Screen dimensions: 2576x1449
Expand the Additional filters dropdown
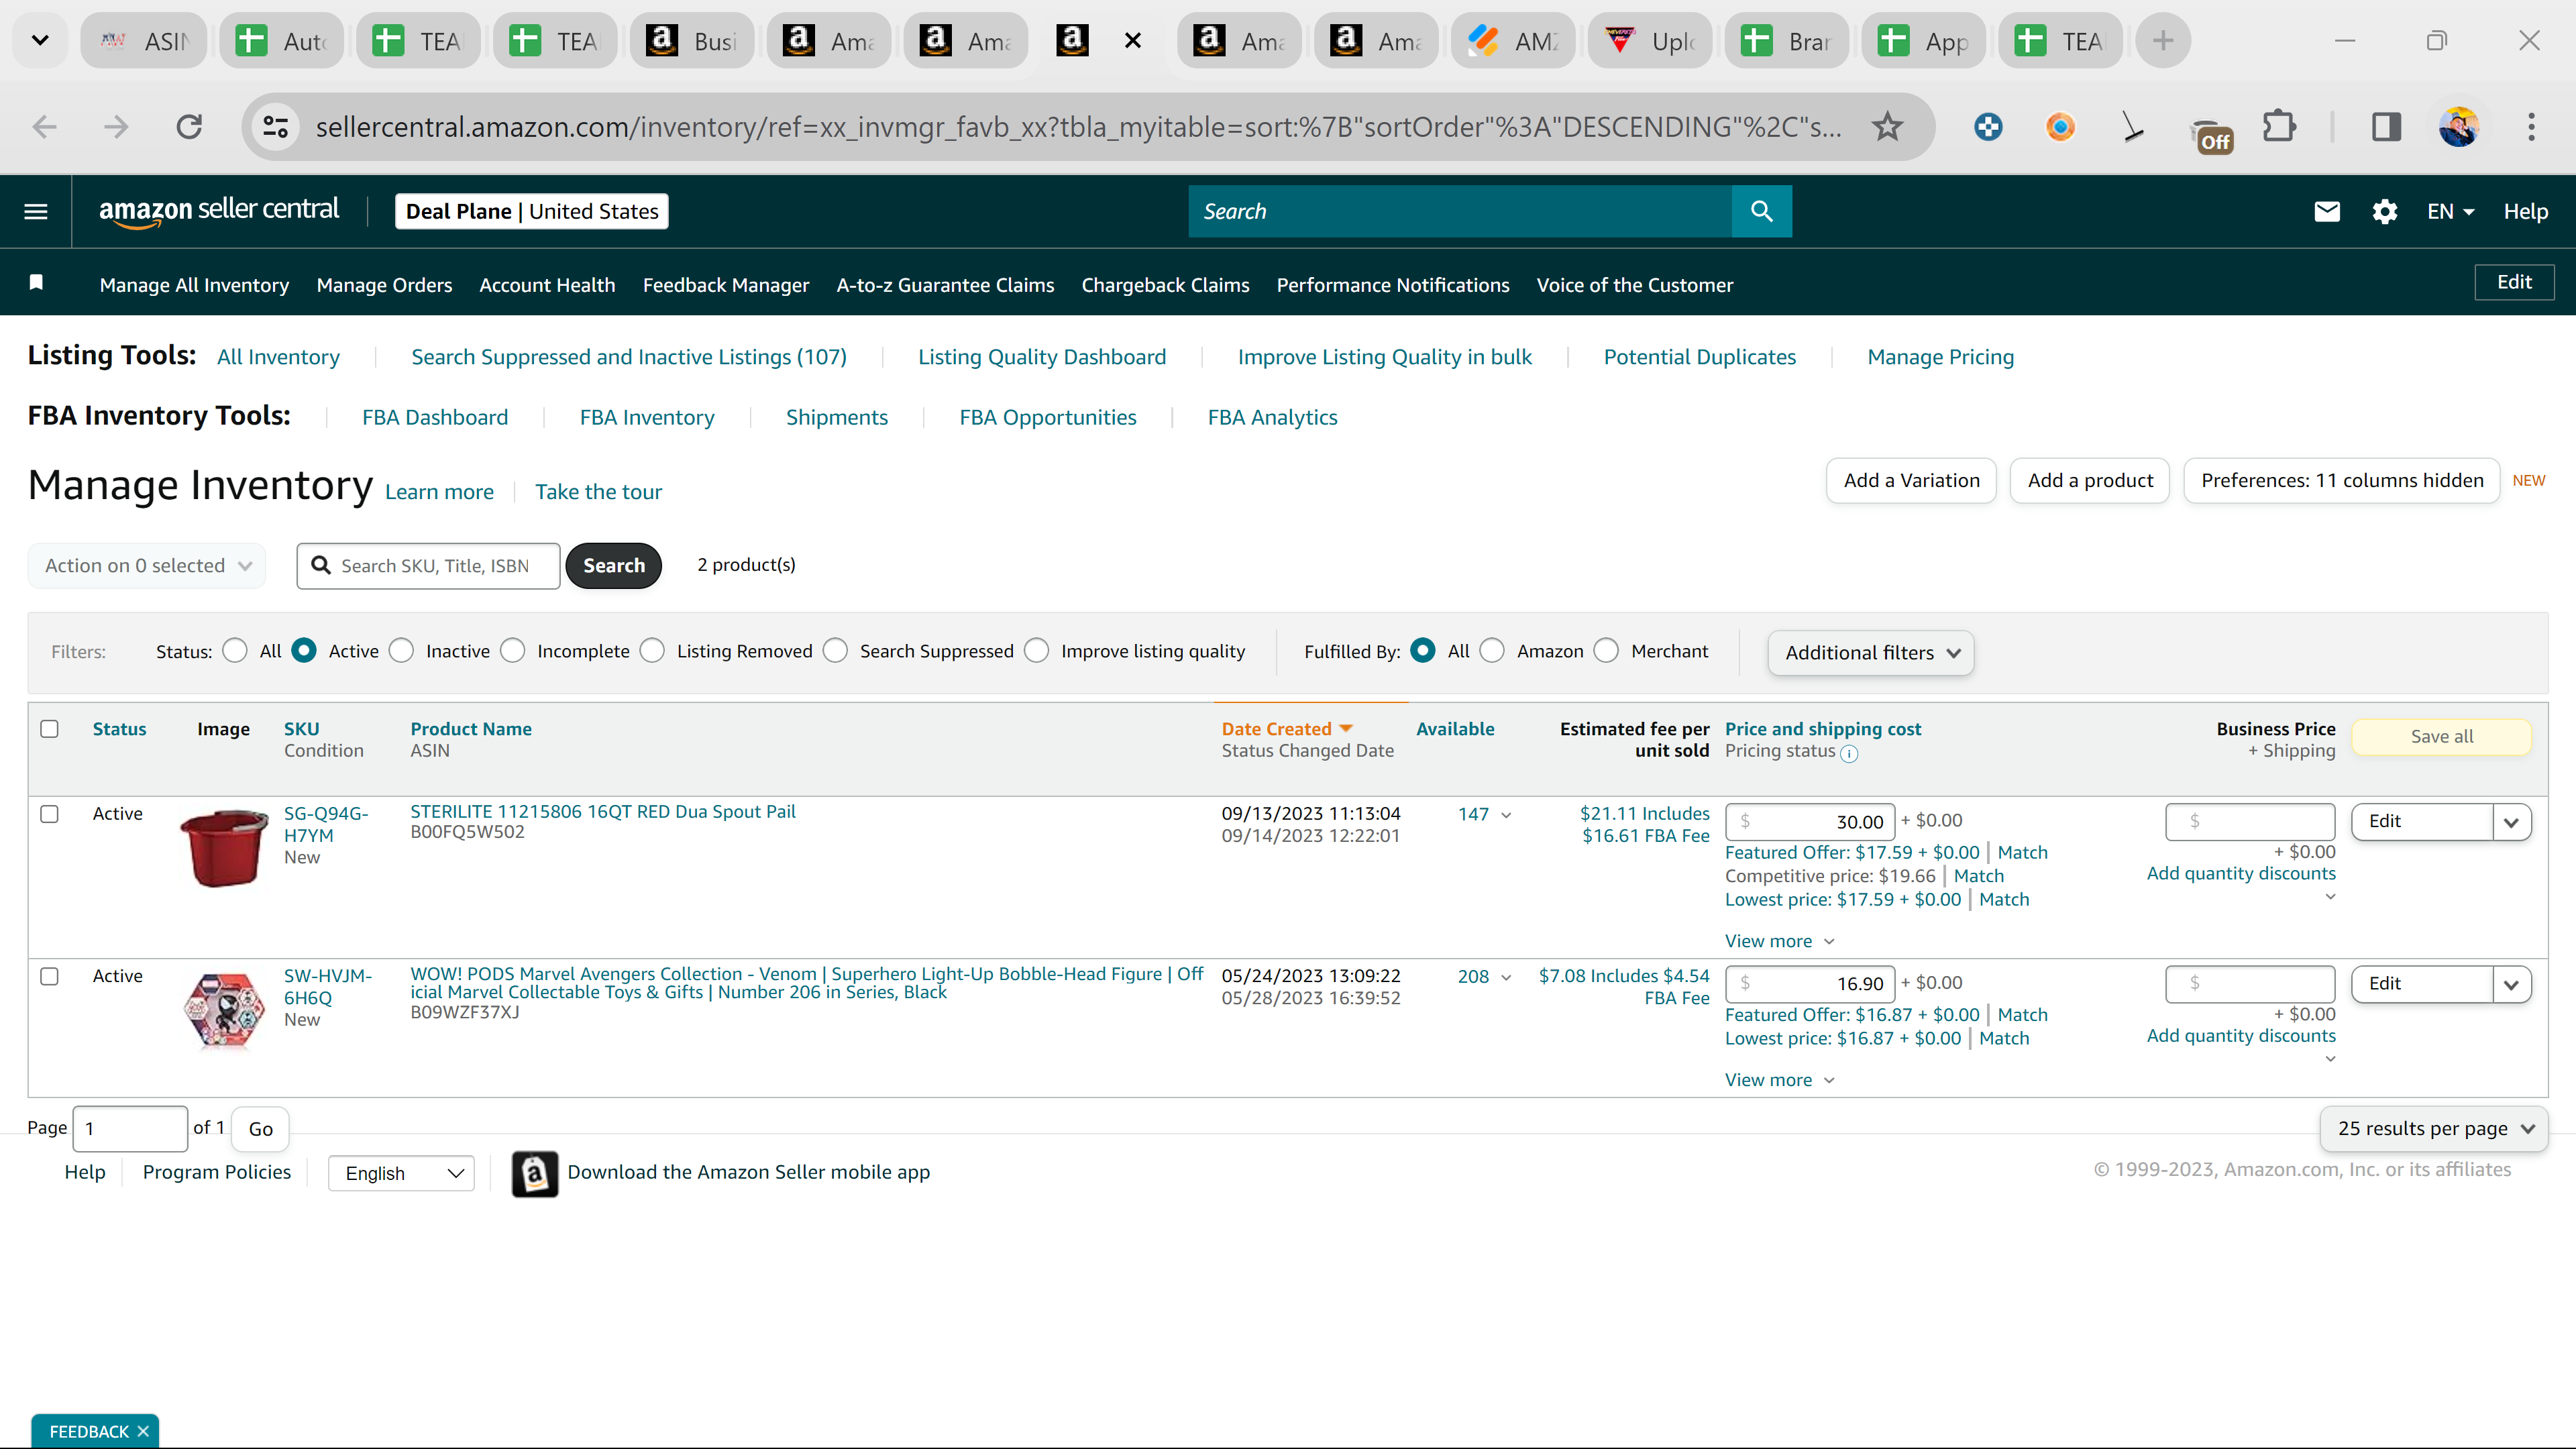pyautogui.click(x=1870, y=653)
